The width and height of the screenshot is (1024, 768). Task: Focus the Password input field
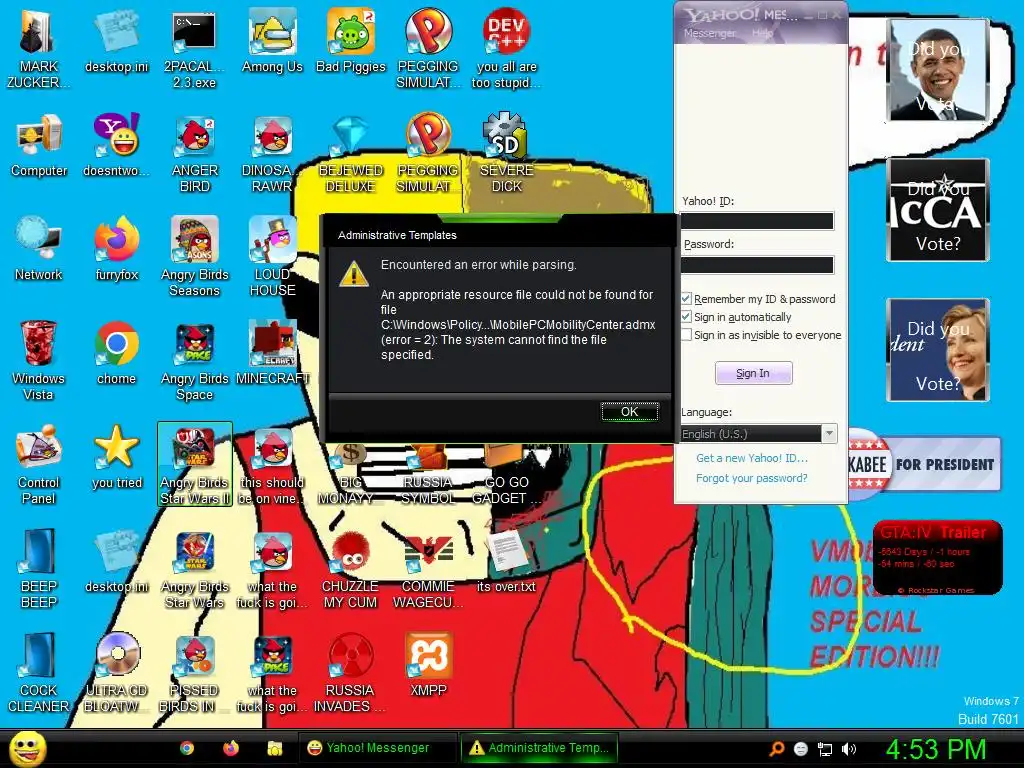pos(757,264)
